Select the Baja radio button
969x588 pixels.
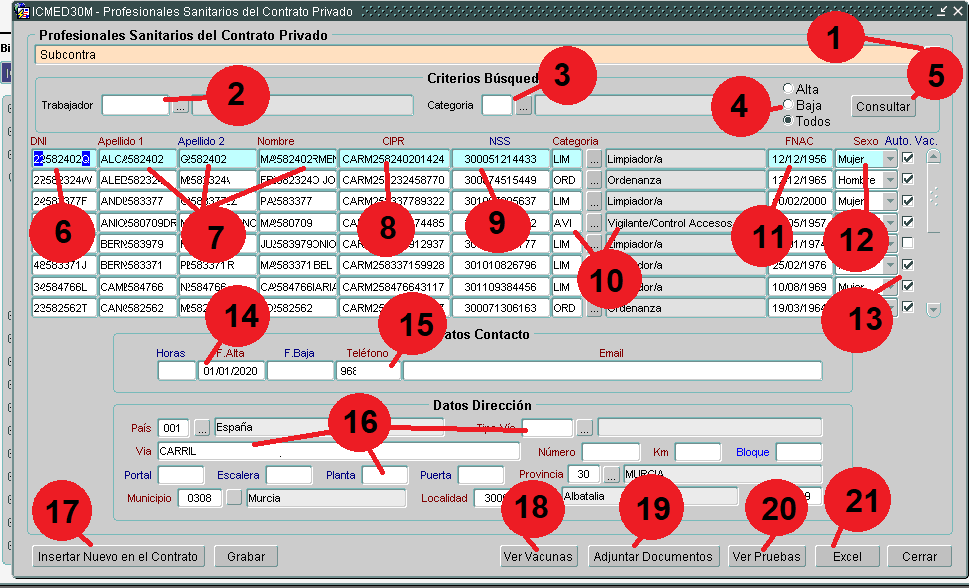click(x=788, y=105)
